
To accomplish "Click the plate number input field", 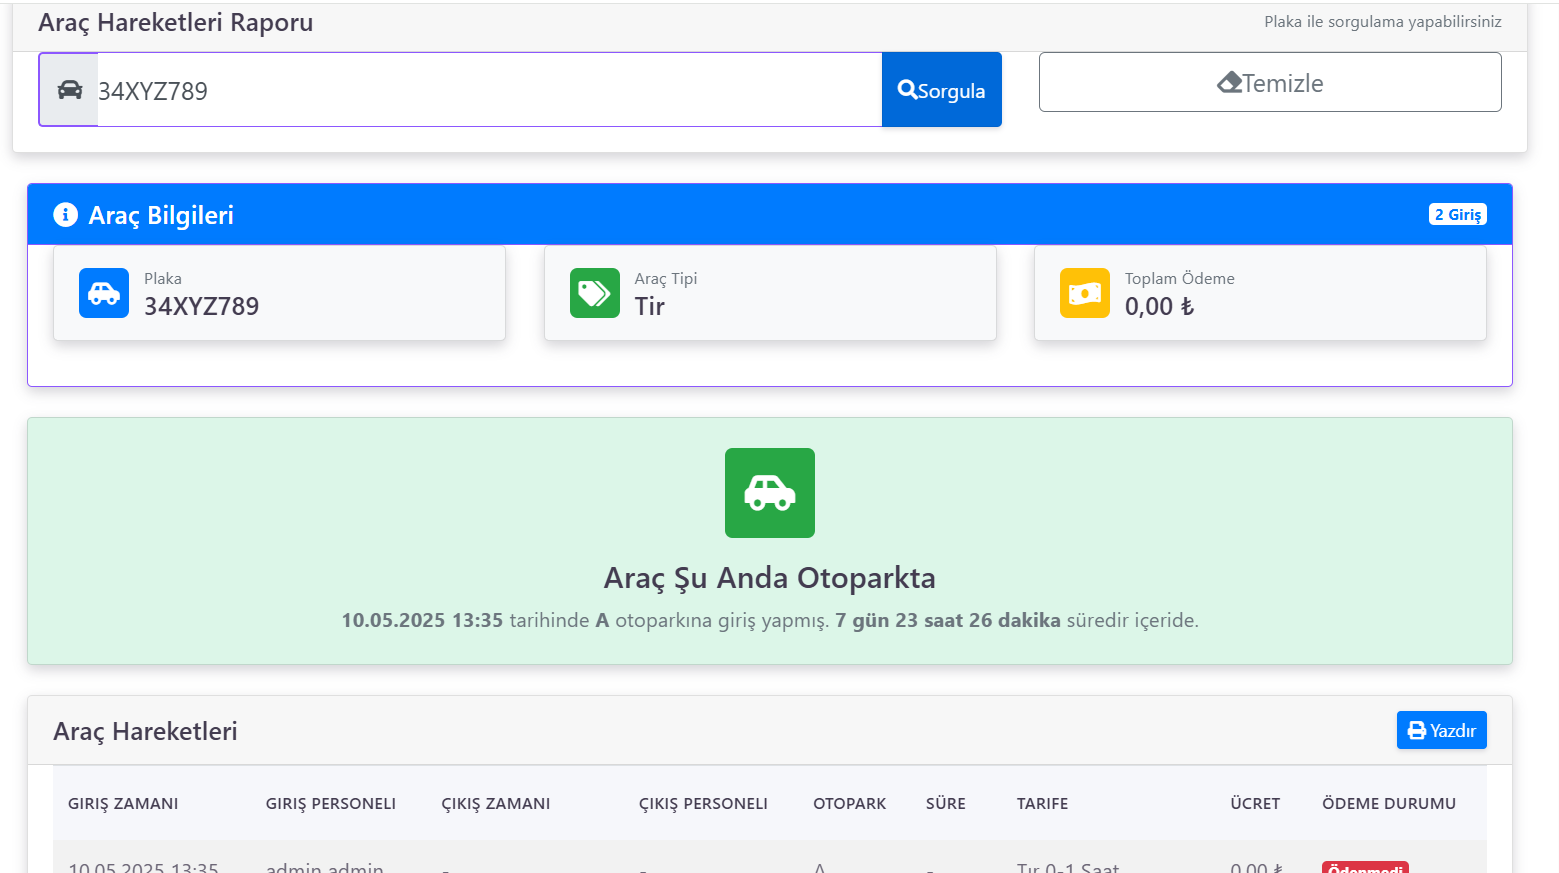I will point(488,90).
